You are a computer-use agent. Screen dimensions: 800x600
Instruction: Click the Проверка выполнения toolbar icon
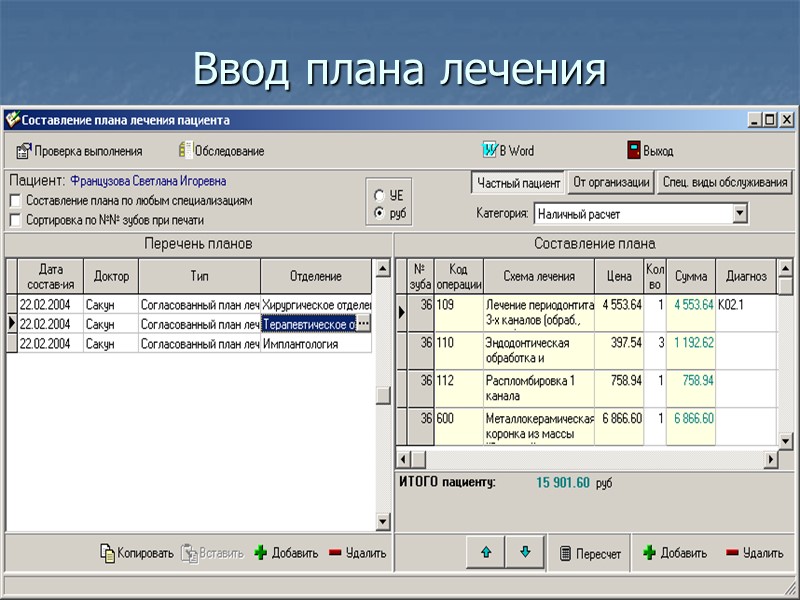tap(23, 151)
